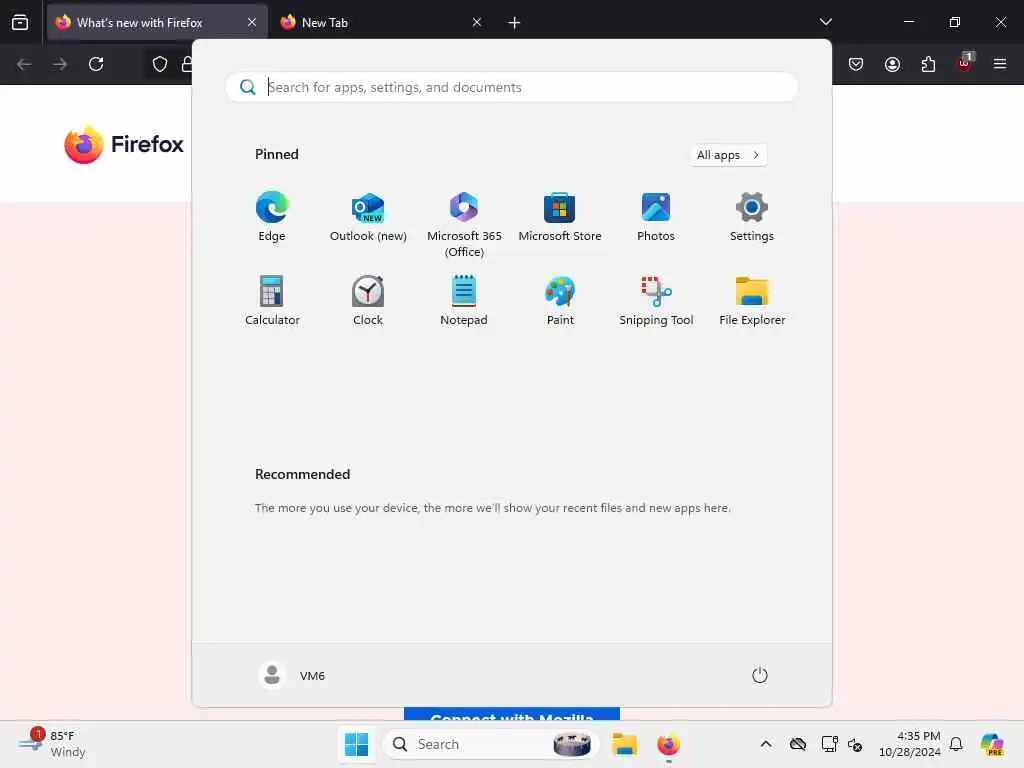
Task: Click the muted volume tray icon
Action: [855, 744]
